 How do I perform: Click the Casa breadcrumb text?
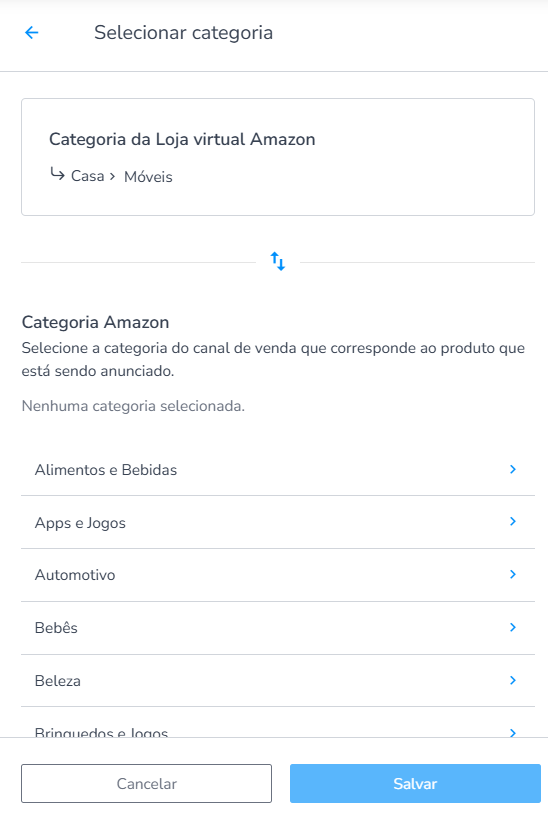(x=88, y=176)
